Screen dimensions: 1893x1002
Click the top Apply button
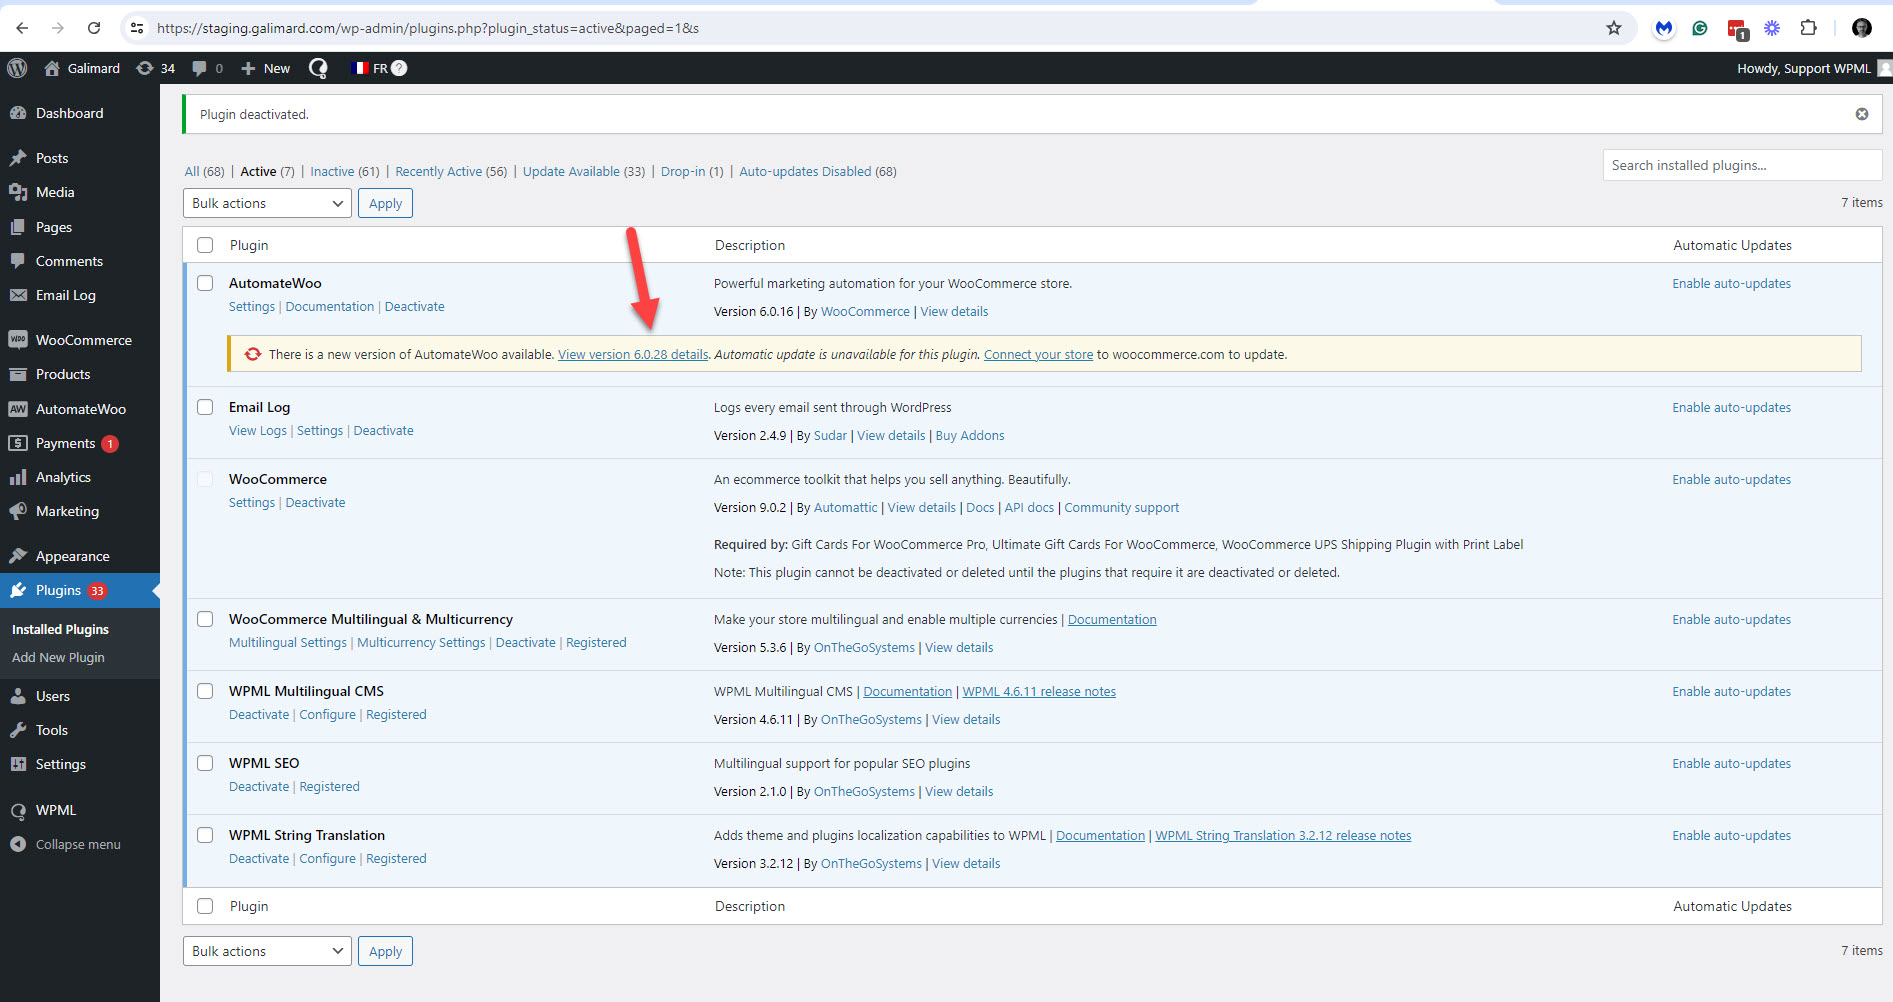385,203
